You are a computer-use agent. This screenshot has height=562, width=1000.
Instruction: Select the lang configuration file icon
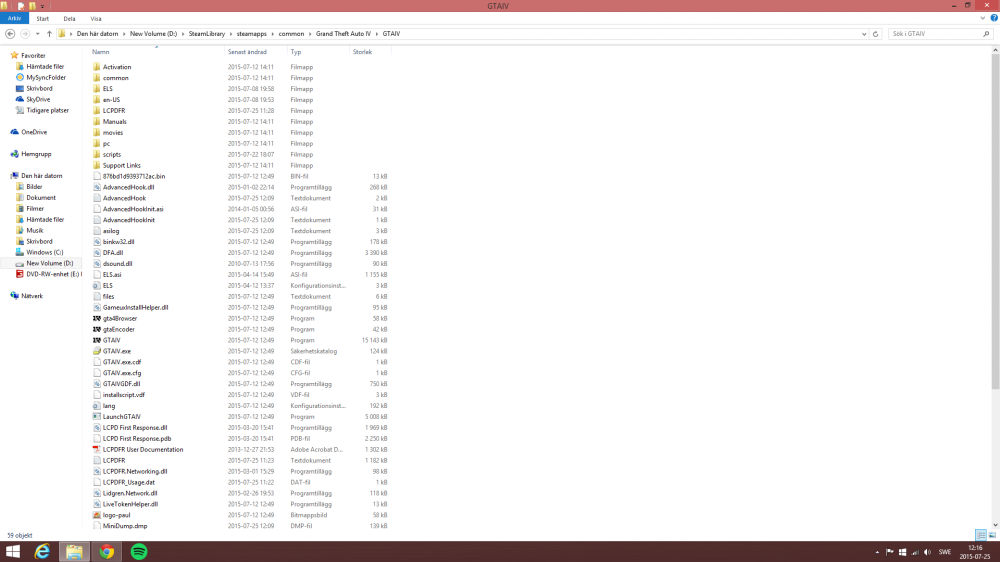pos(97,406)
